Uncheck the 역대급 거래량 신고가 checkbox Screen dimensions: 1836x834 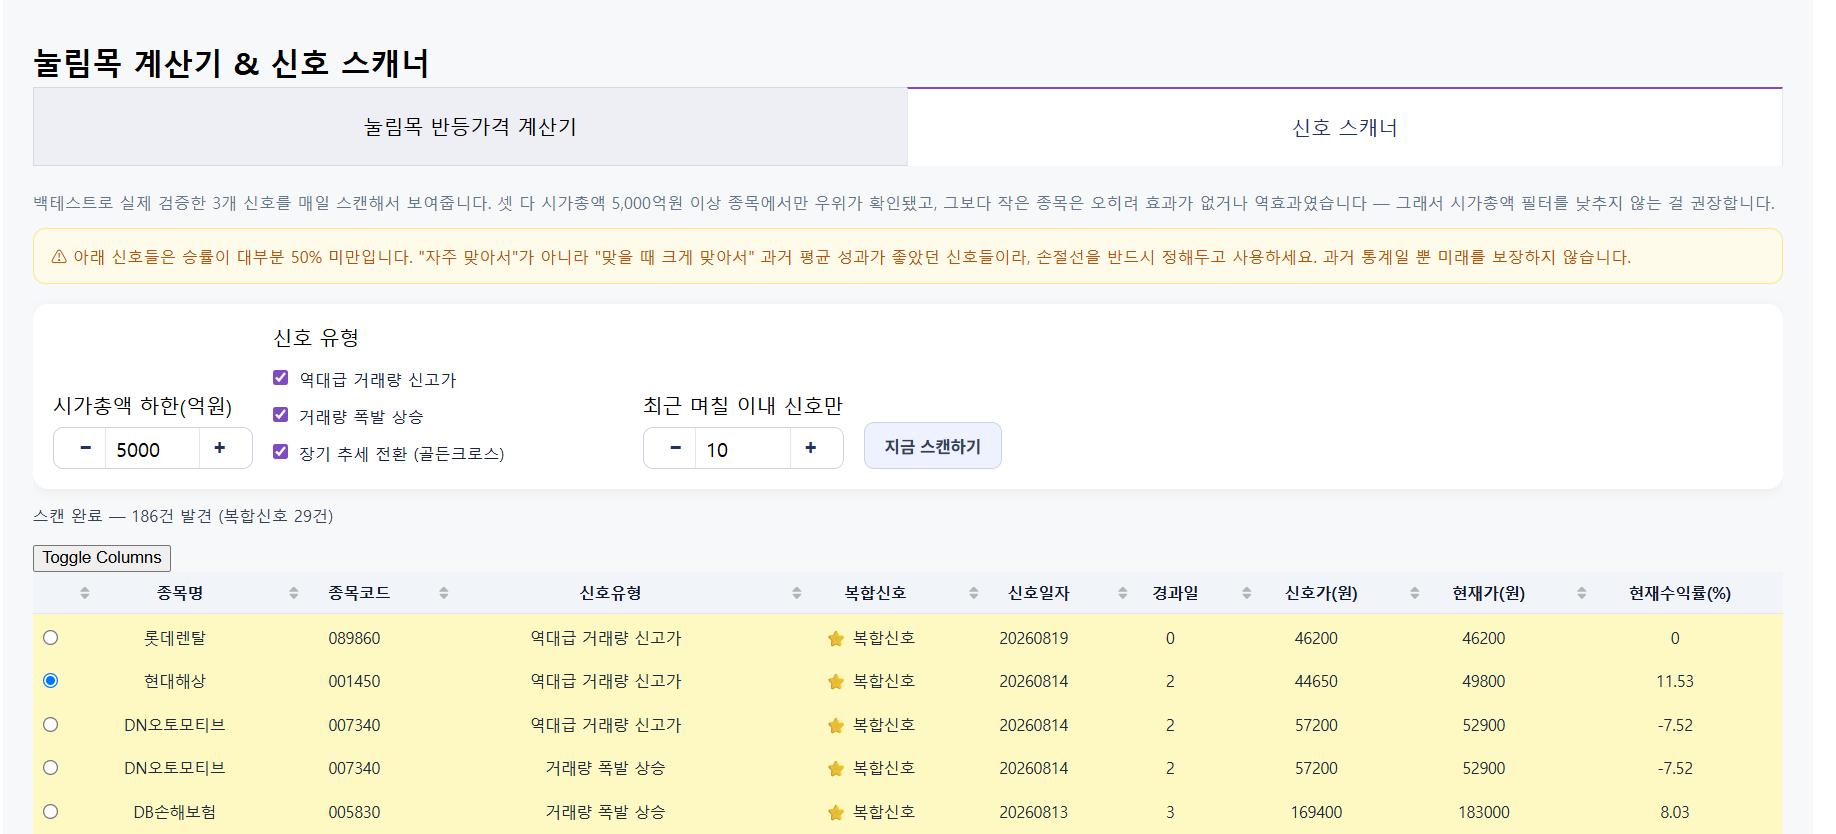tap(281, 378)
